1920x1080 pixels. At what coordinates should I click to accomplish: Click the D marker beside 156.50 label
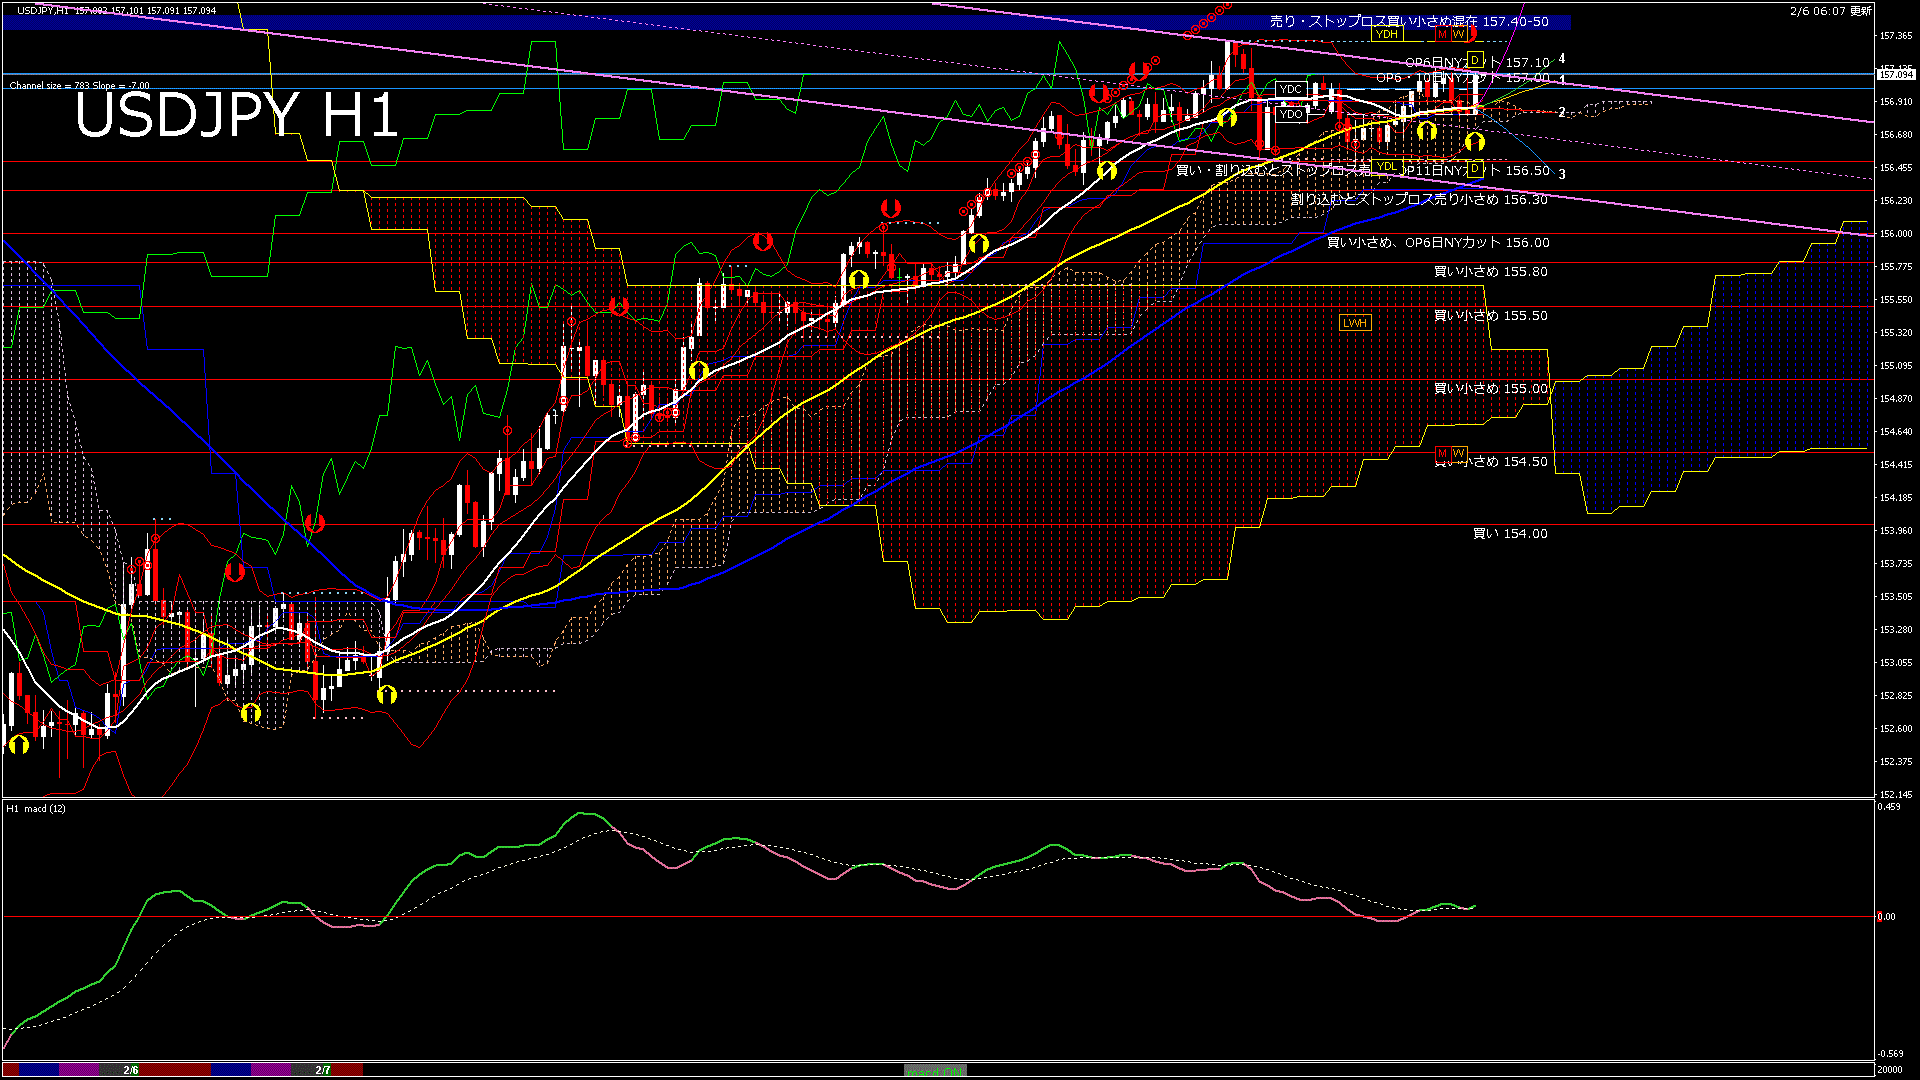1474,170
